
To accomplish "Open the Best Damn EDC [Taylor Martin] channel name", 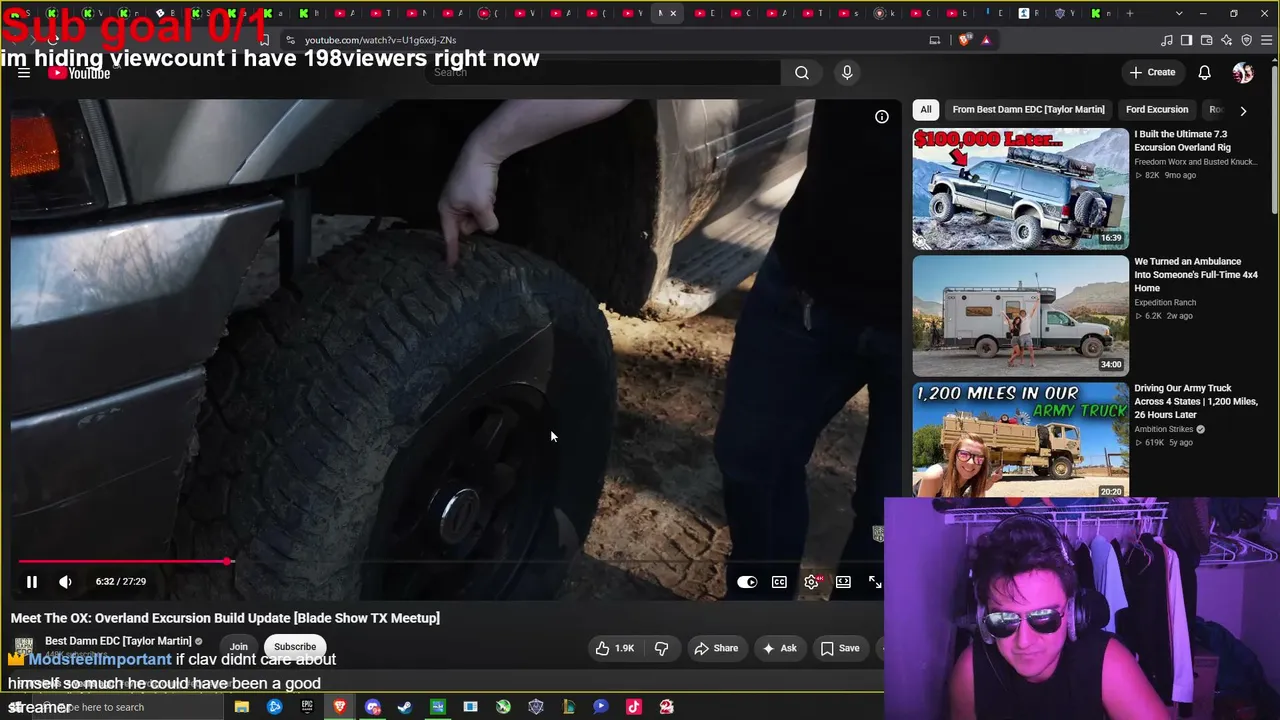I will 118,641.
